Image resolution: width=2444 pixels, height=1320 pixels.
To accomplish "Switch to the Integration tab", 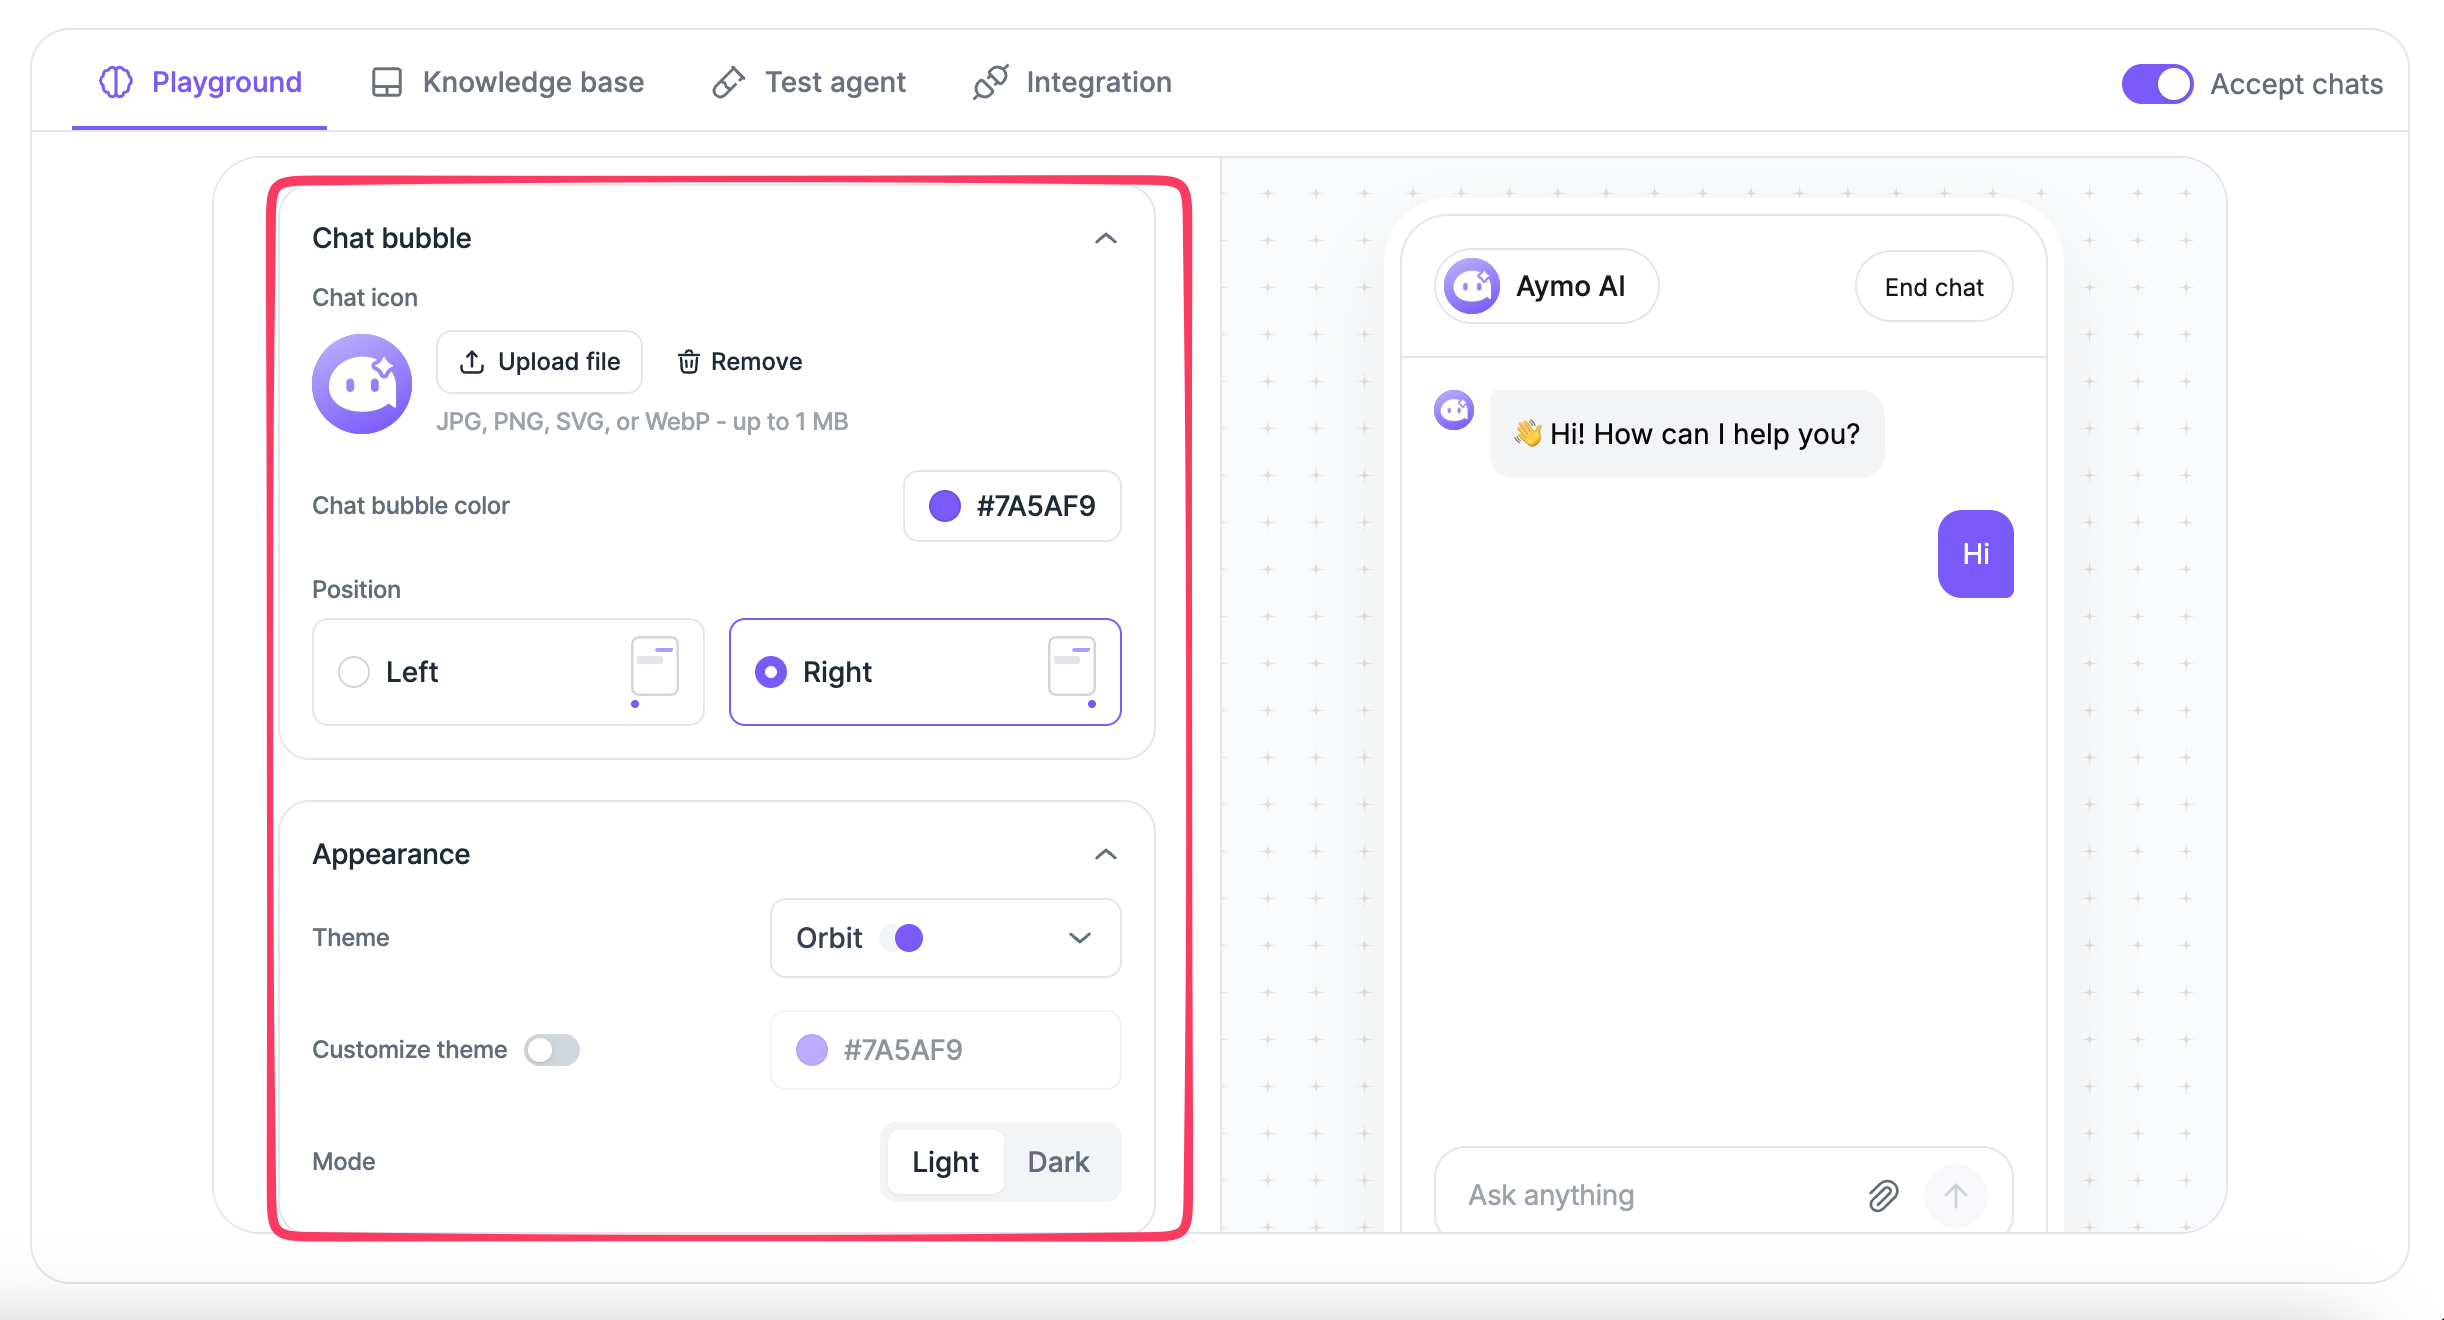I will 1072,82.
